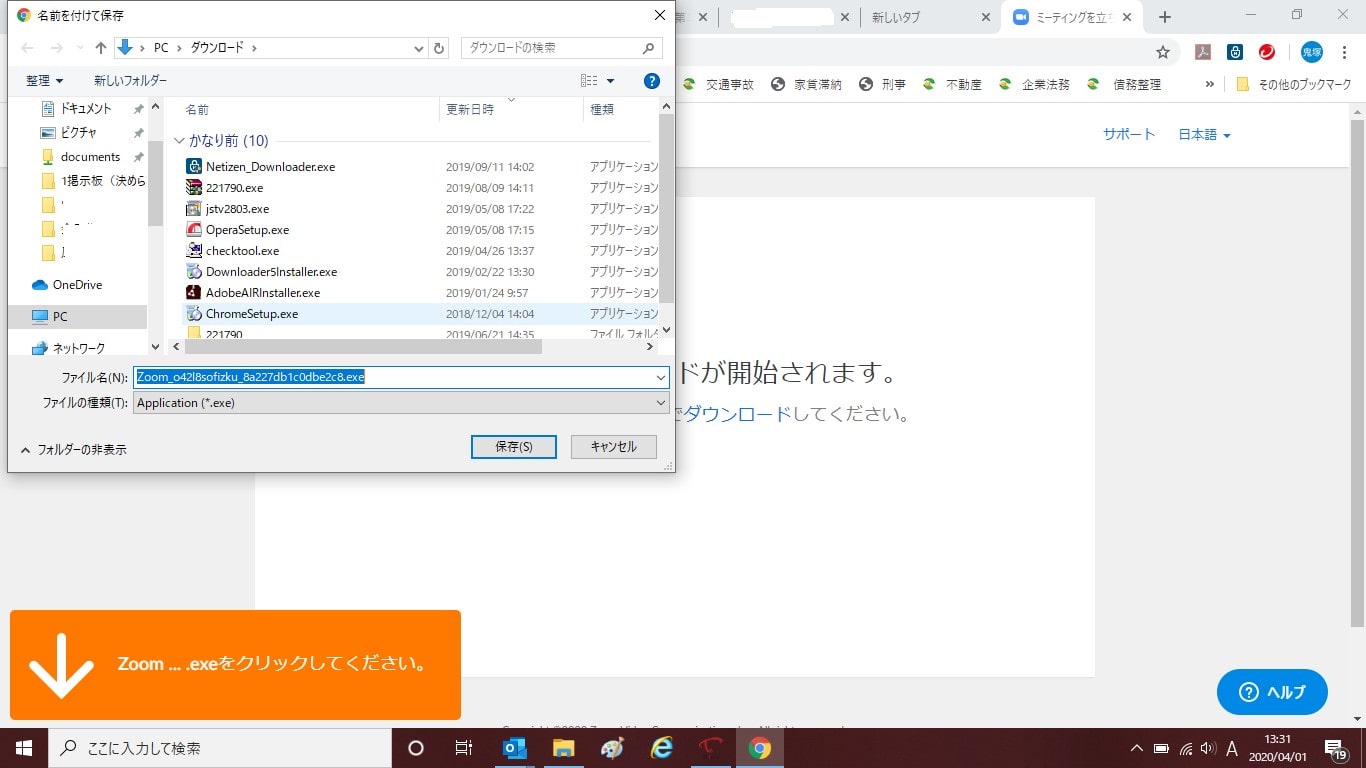Sort by 種類 column header
Screen dimensions: 1366x768
click(602, 110)
